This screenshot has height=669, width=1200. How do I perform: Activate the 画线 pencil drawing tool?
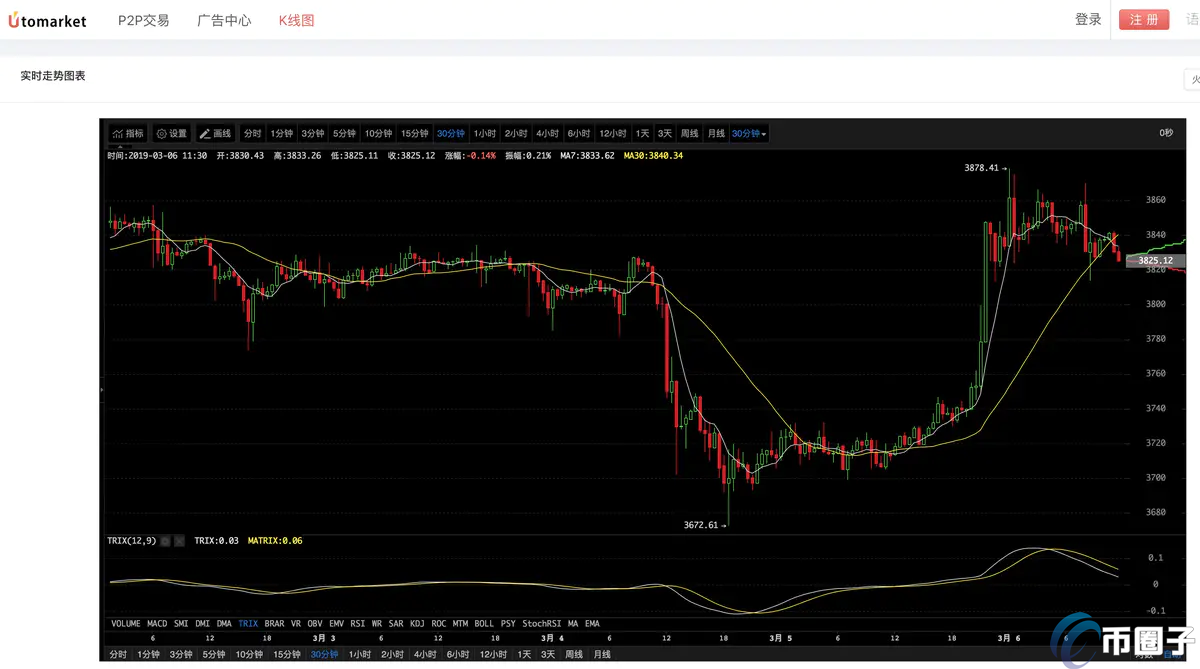tap(215, 133)
